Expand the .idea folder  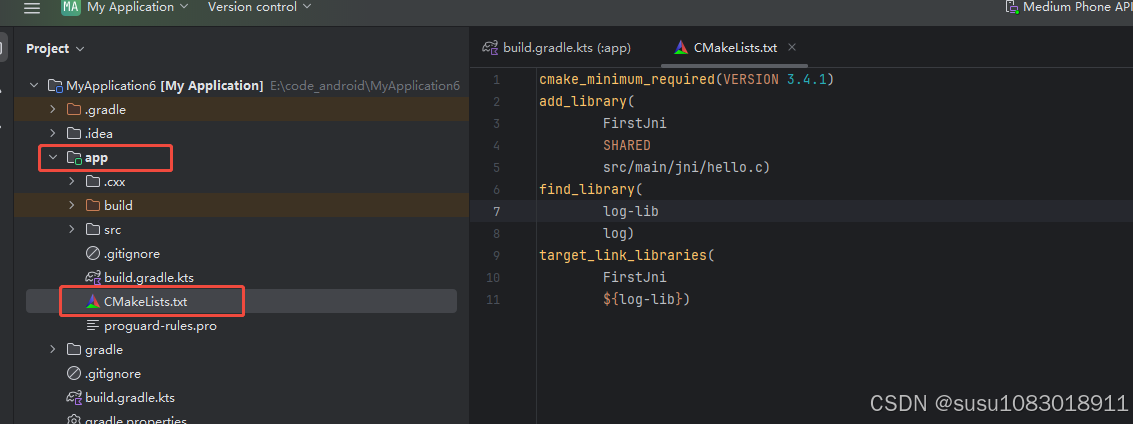[52, 134]
